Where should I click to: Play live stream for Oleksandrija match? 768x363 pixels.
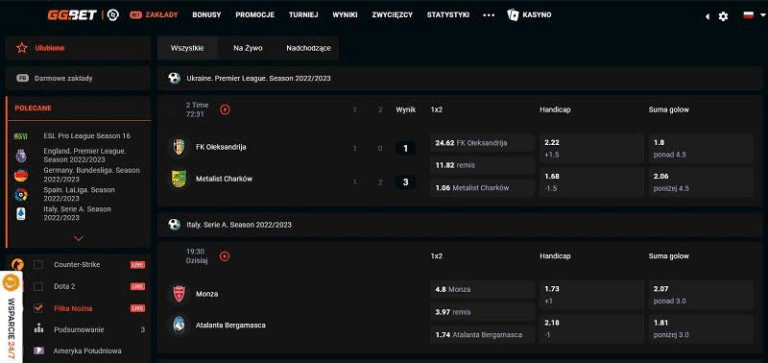point(225,110)
